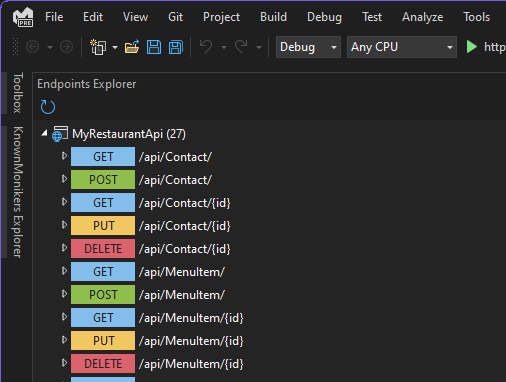Click the Save All icon
506x382 pixels.
[x=176, y=47]
